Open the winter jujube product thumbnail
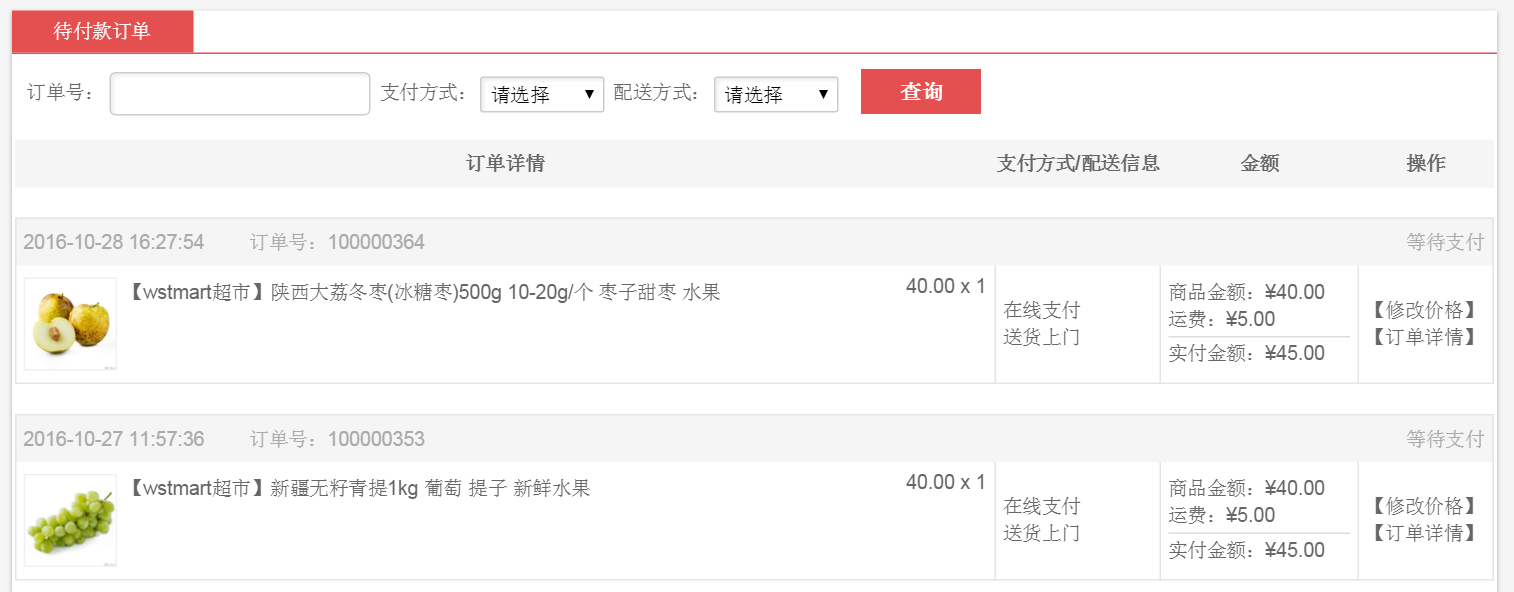1514x592 pixels. click(71, 324)
